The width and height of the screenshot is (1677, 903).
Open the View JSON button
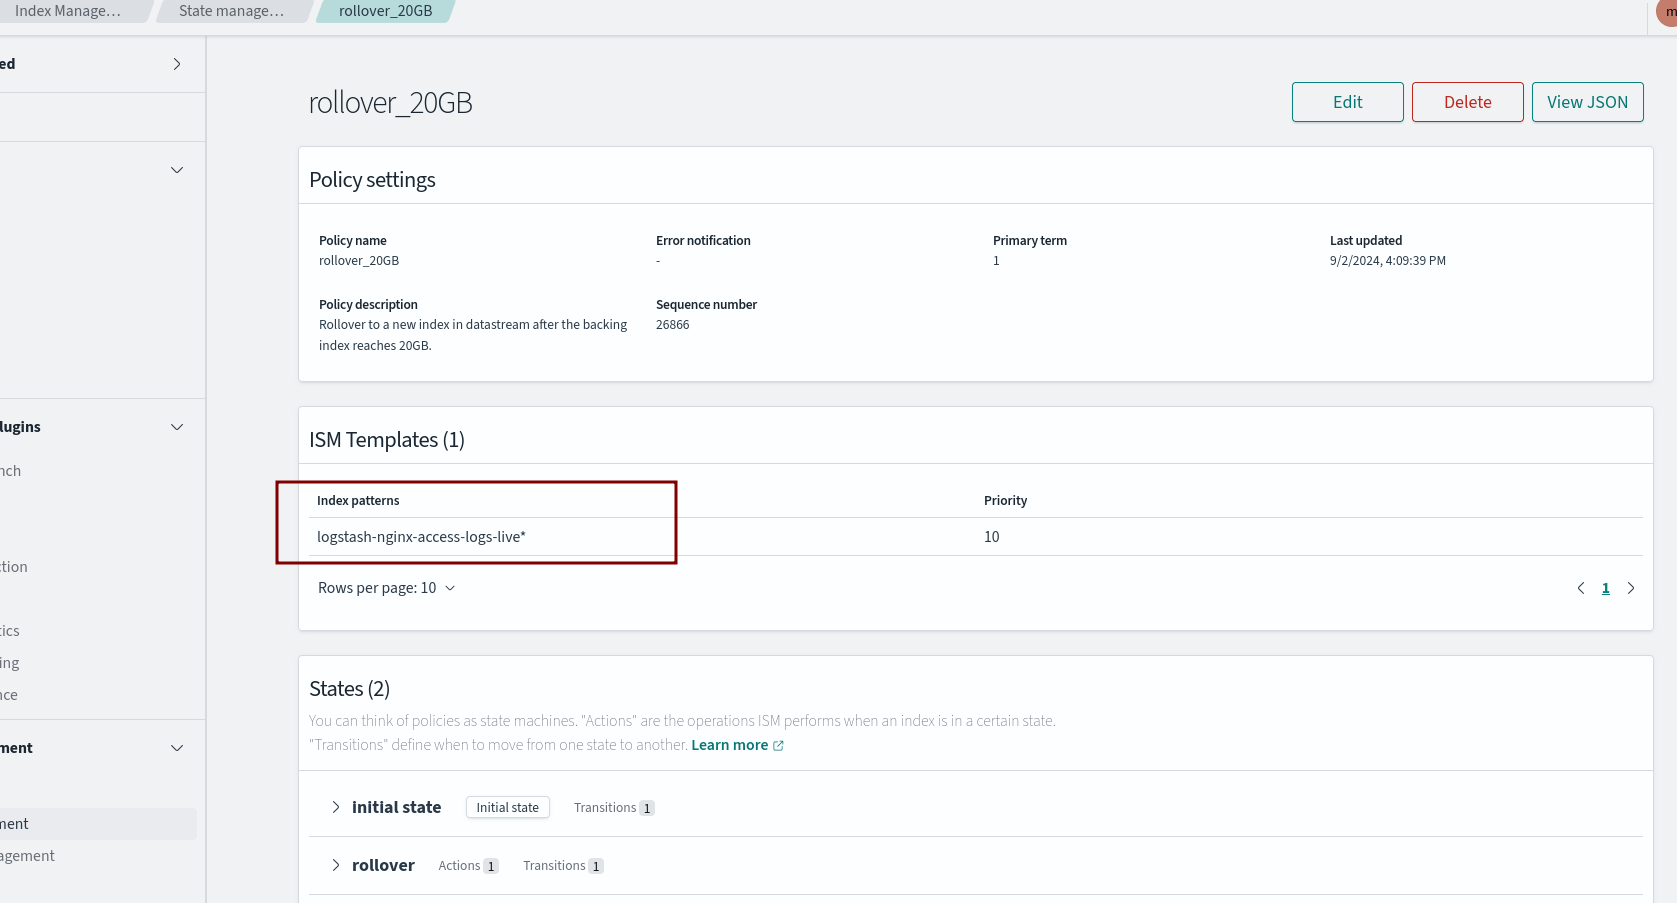coord(1587,102)
